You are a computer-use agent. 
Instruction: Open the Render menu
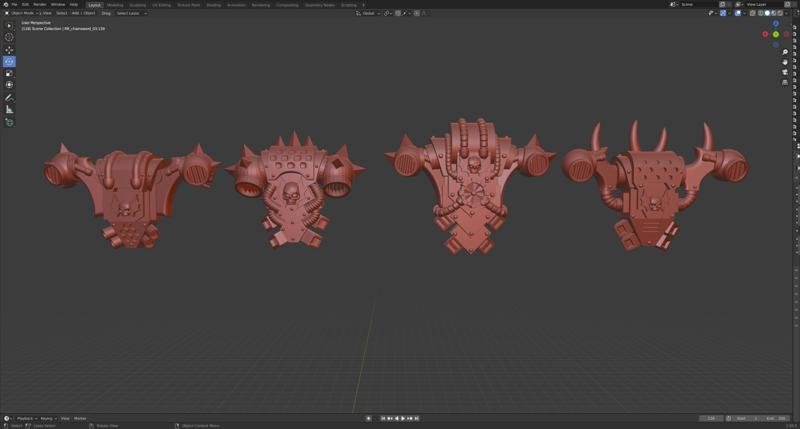pos(40,5)
